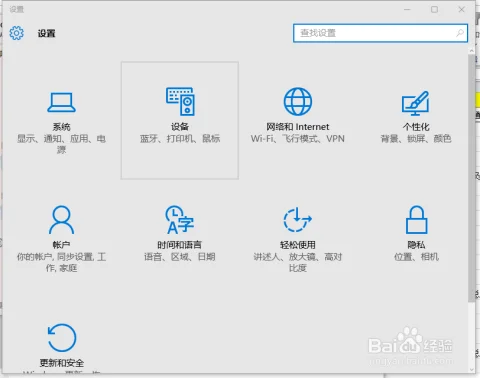Click description 显示、通知、应用、电源
This screenshot has height=378, width=480.
[x=61, y=144]
